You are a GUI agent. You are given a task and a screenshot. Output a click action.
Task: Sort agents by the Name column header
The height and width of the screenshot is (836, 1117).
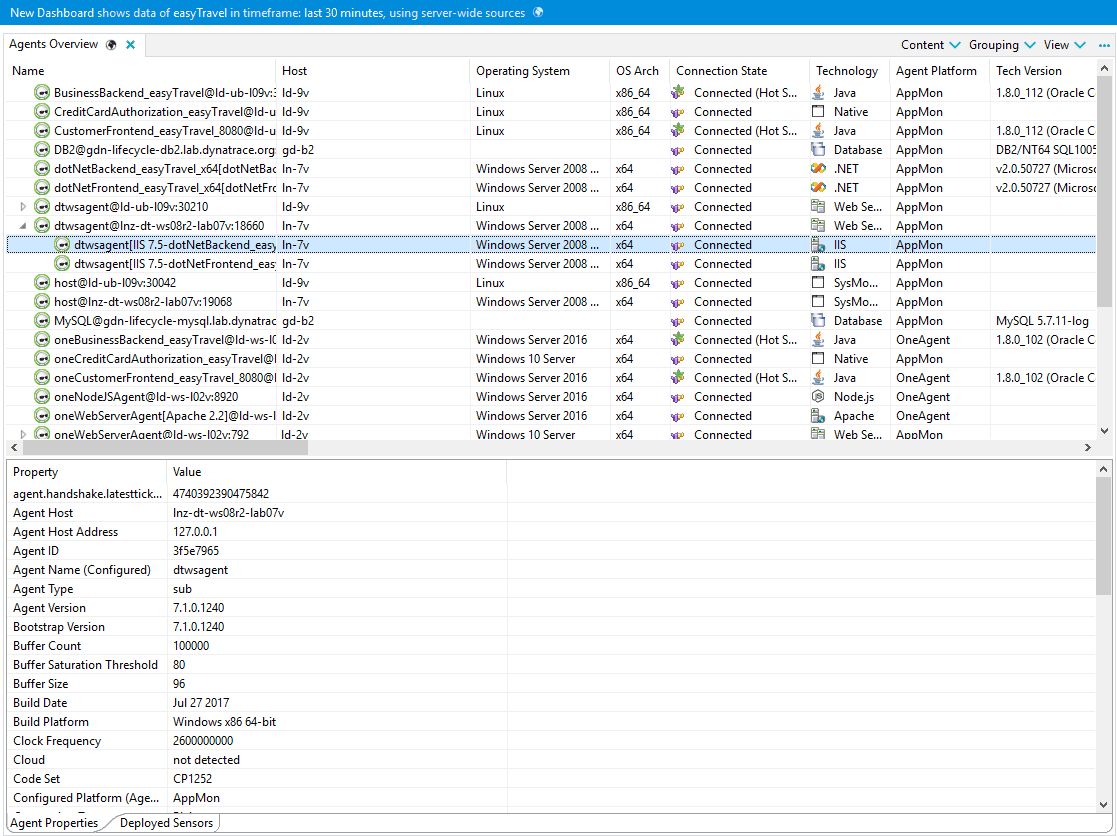[141, 70]
